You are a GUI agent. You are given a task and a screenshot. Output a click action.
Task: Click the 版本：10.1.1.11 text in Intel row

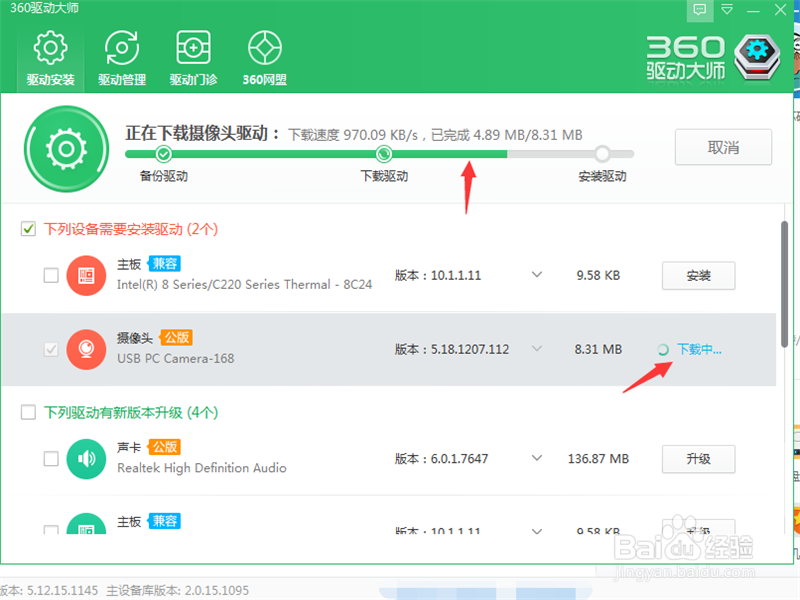tap(438, 276)
